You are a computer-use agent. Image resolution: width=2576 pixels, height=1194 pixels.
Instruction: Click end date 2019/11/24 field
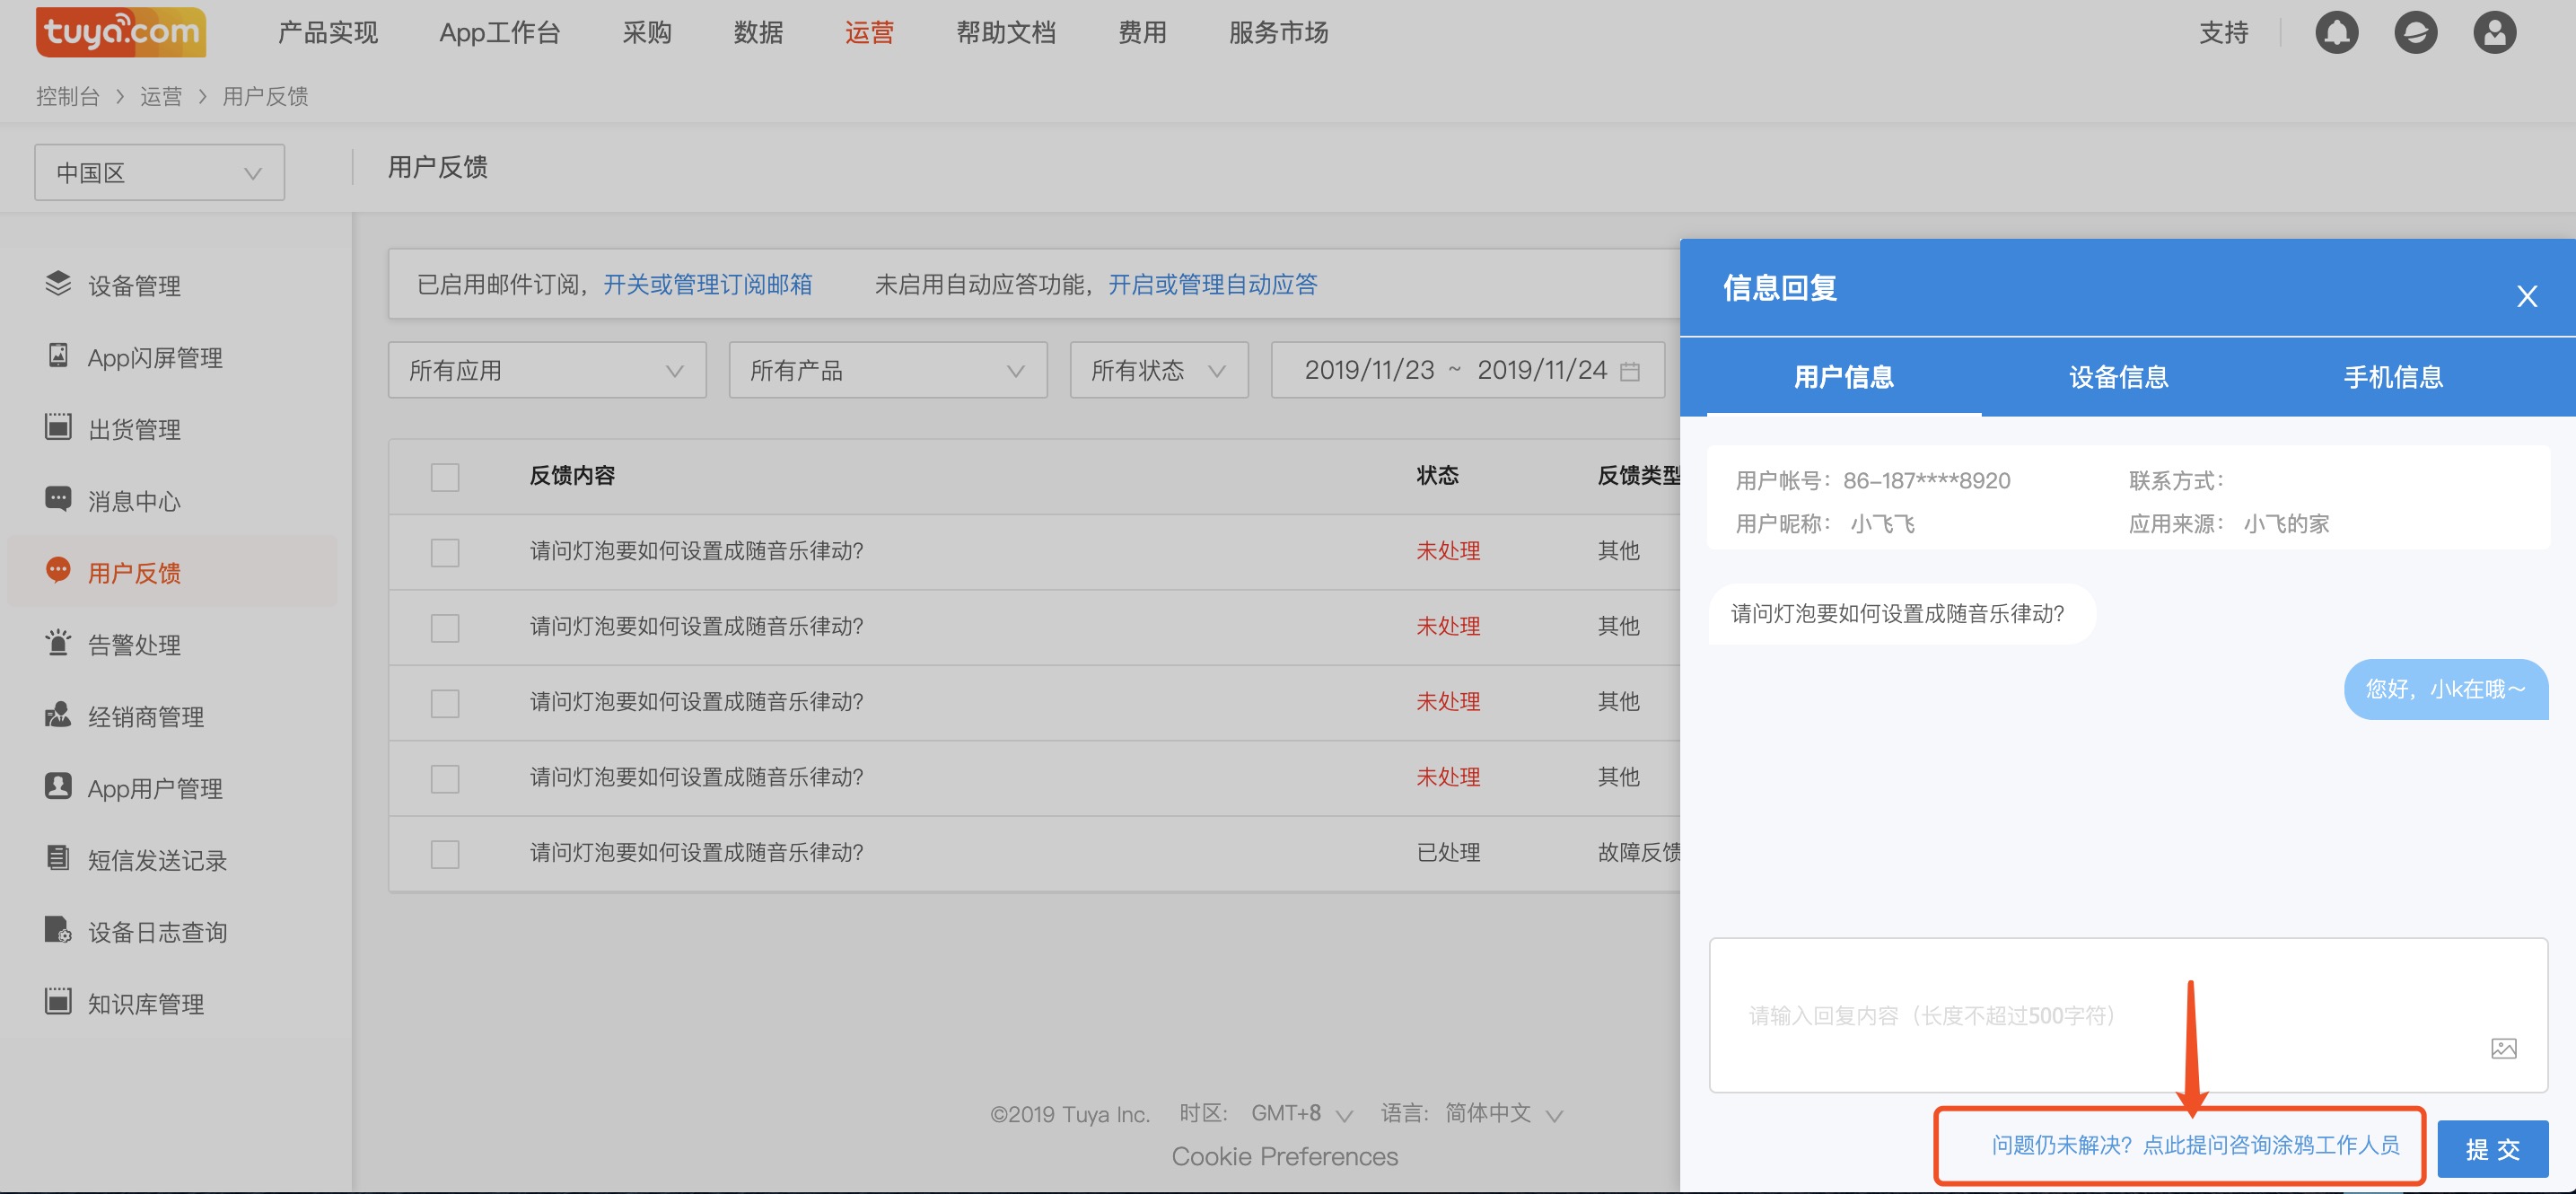pos(1542,370)
